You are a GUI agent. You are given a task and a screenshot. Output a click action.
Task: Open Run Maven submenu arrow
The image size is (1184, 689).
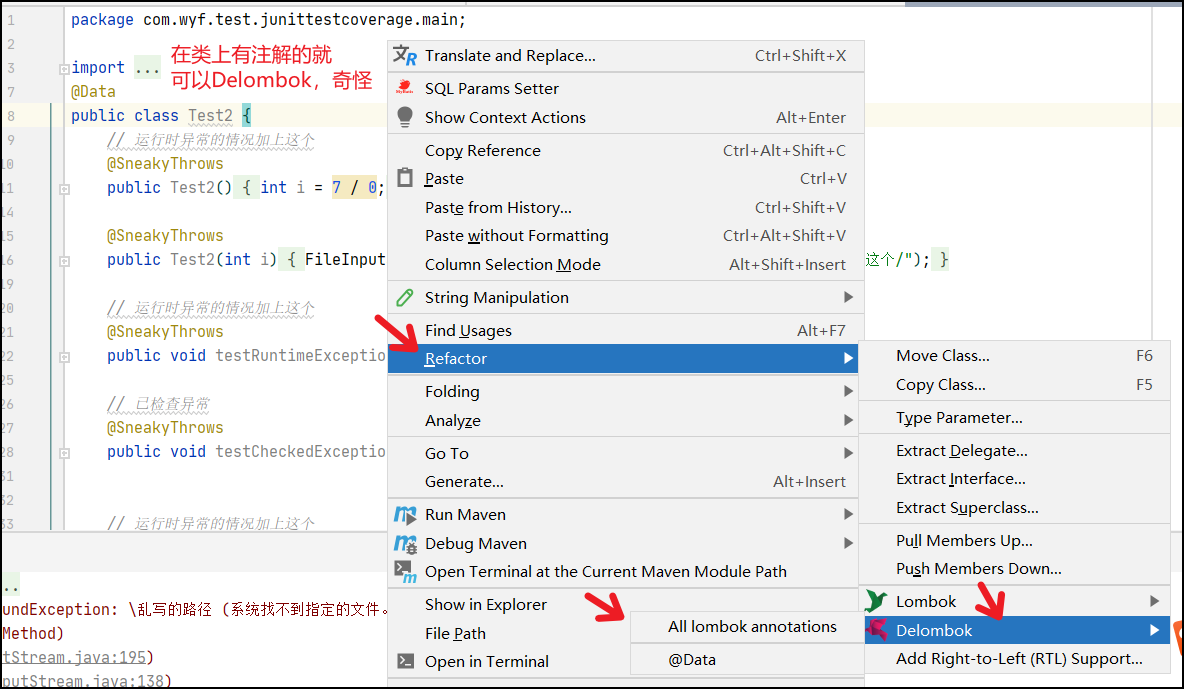pyautogui.click(x=848, y=514)
